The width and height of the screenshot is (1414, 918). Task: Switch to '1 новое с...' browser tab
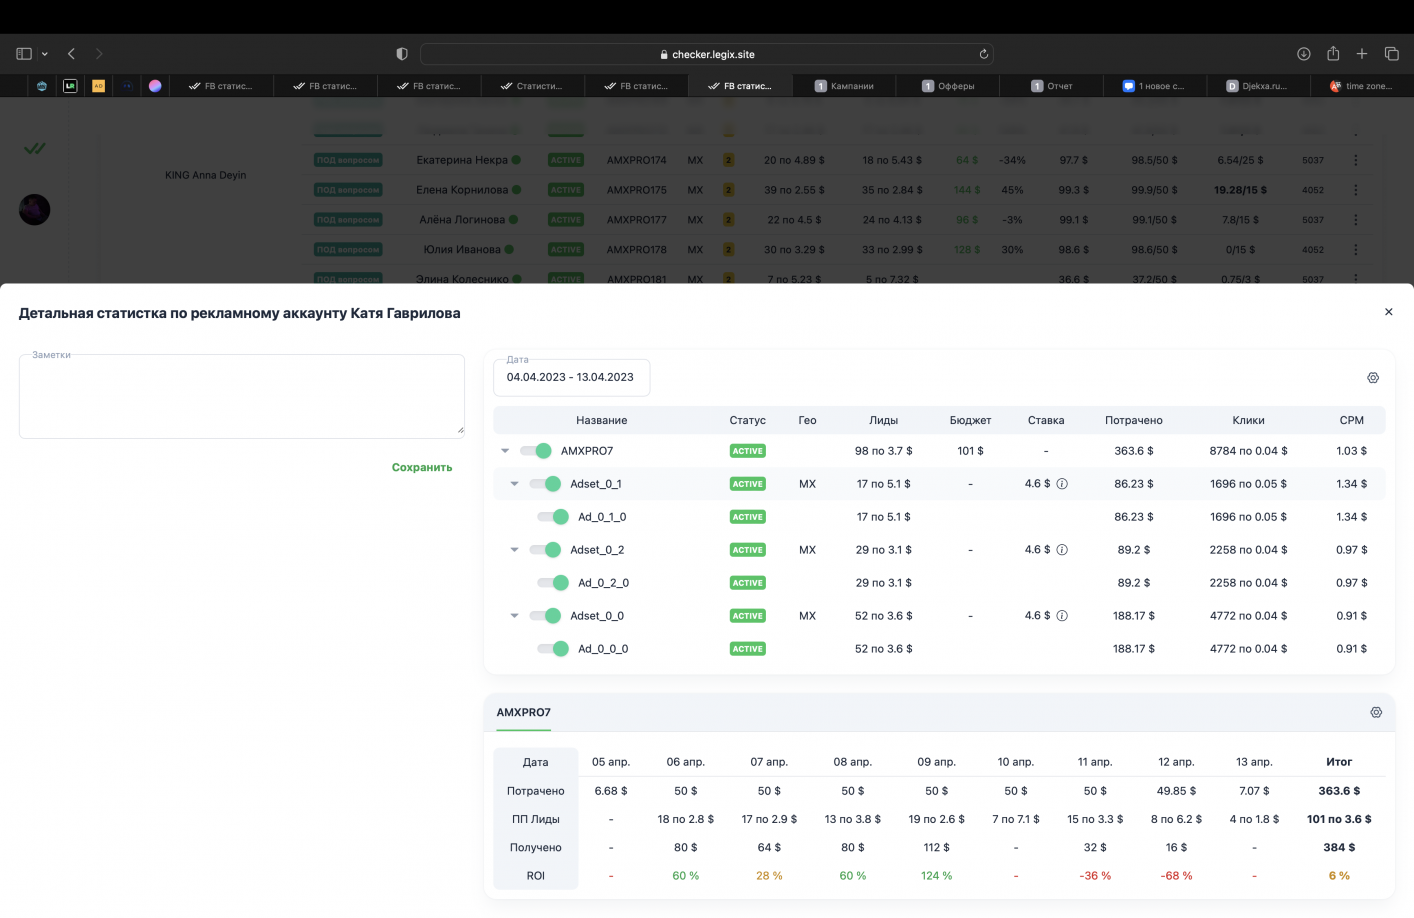click(x=1154, y=86)
